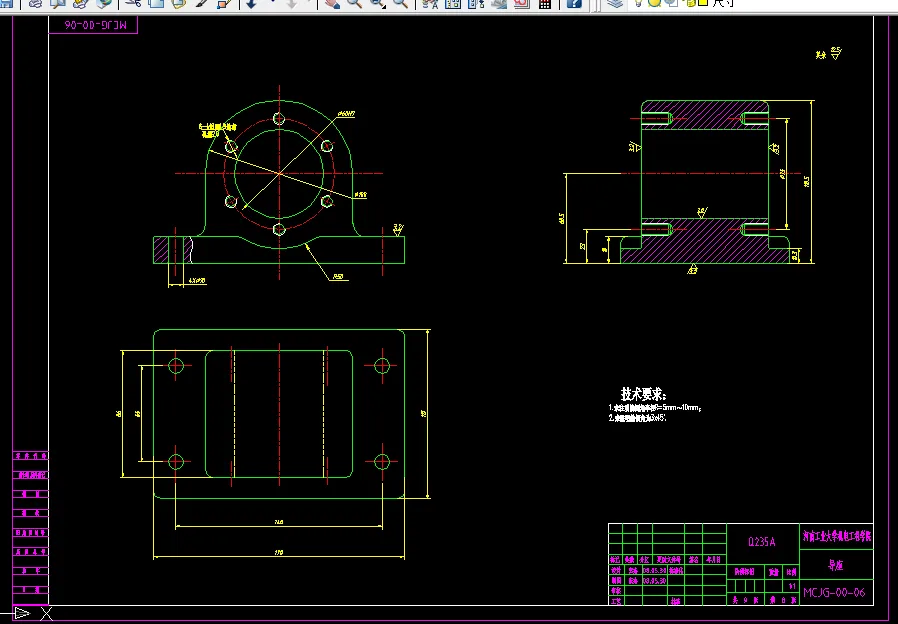898x624 pixels.
Task: Select the Match Properties brush tool
Action: [x=201, y=3]
